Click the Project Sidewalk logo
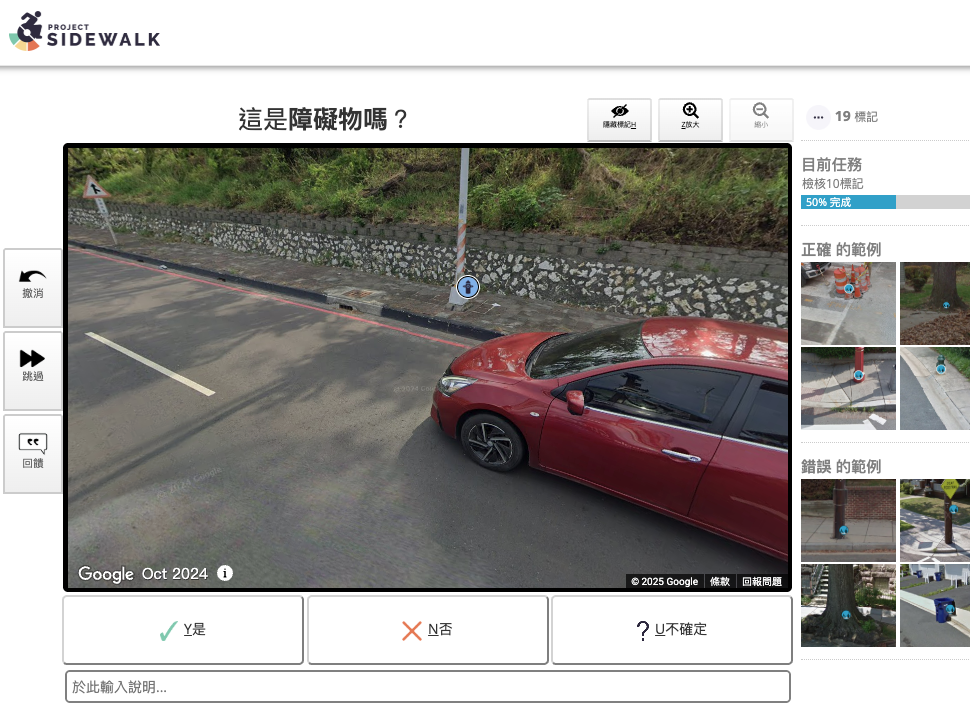 pyautogui.click(x=84, y=31)
